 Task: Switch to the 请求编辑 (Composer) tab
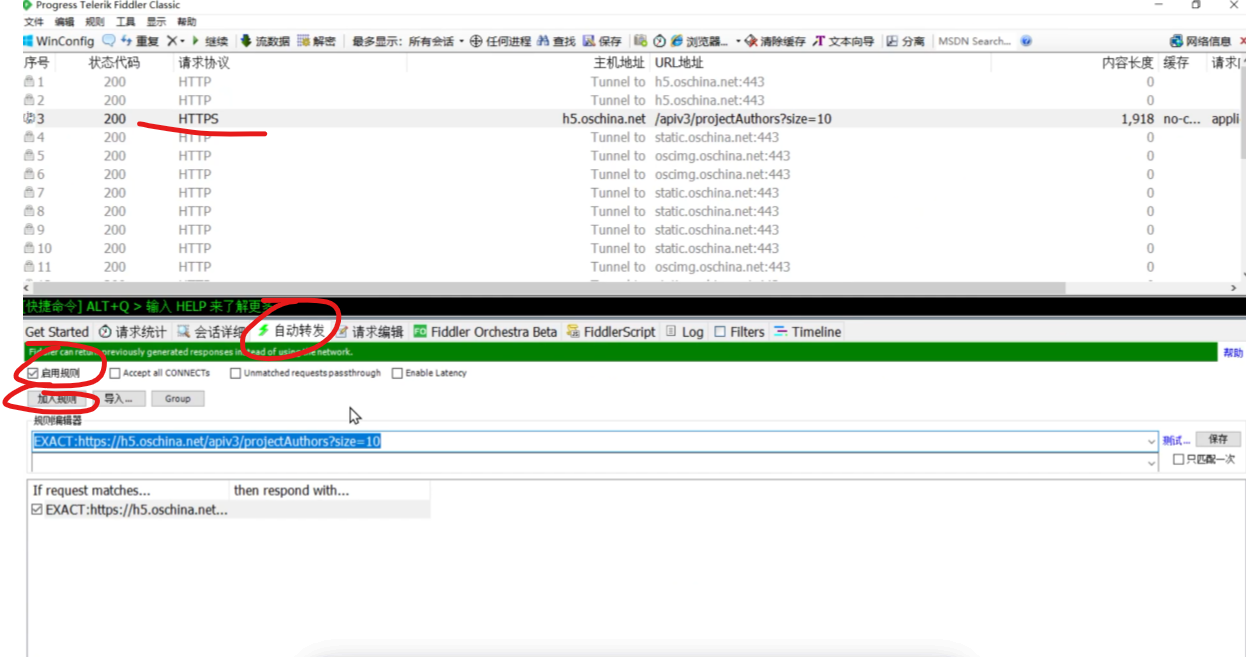coord(370,332)
